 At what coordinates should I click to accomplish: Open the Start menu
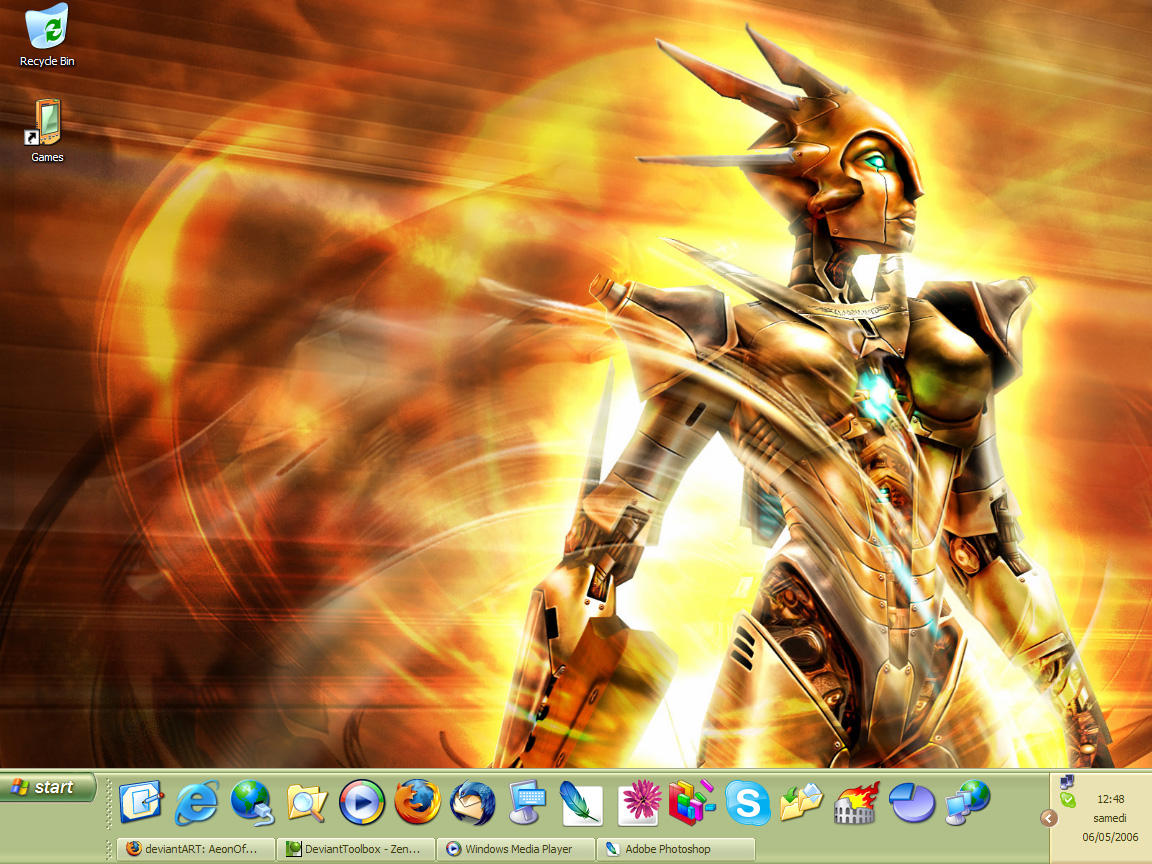click(x=47, y=787)
